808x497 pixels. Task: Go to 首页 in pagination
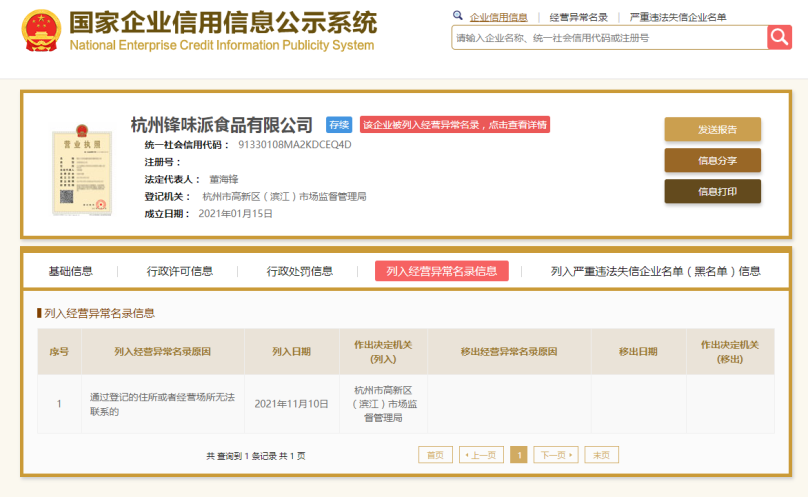[435, 455]
